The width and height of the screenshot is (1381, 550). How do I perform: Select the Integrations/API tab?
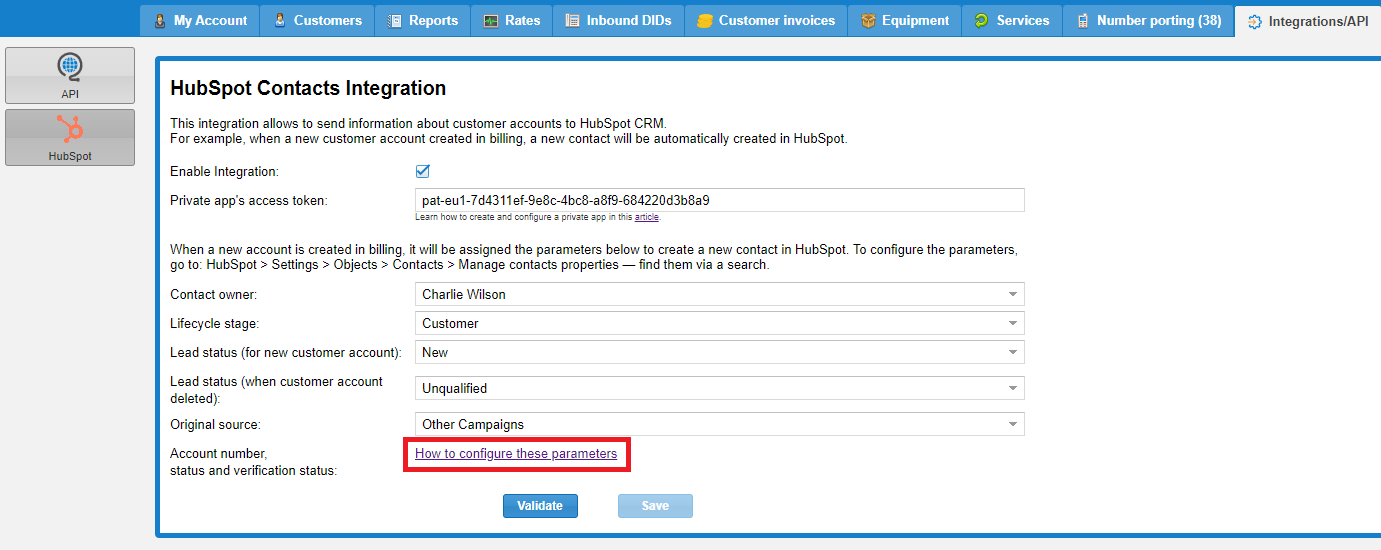[x=1308, y=21]
